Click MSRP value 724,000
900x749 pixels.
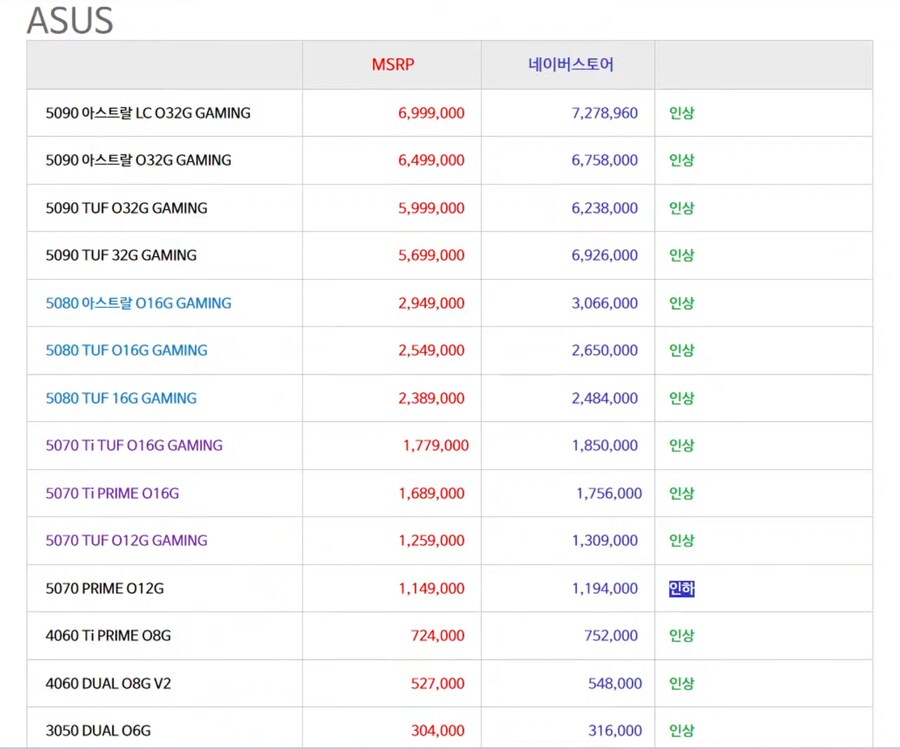[x=437, y=635]
